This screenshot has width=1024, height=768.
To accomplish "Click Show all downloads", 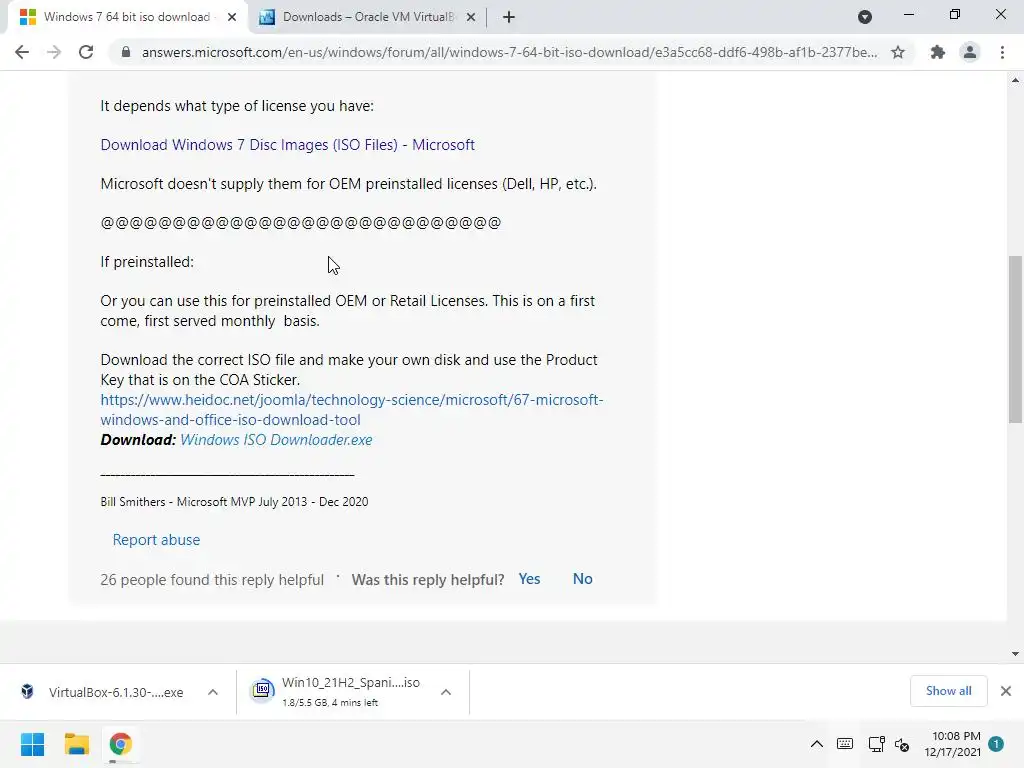I will (948, 691).
